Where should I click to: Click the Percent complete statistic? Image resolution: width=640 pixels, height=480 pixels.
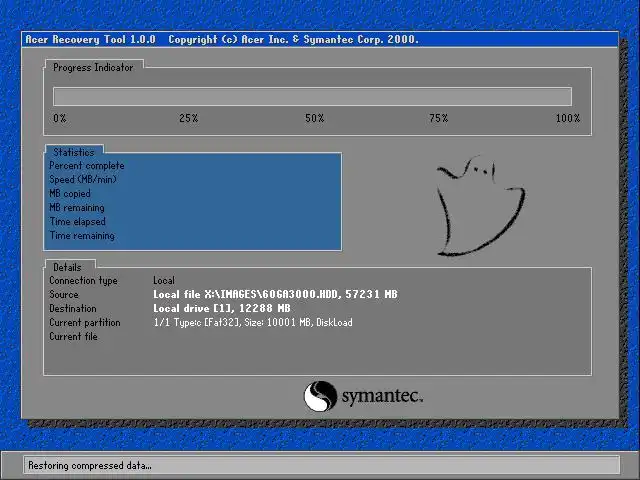pyautogui.click(x=87, y=166)
